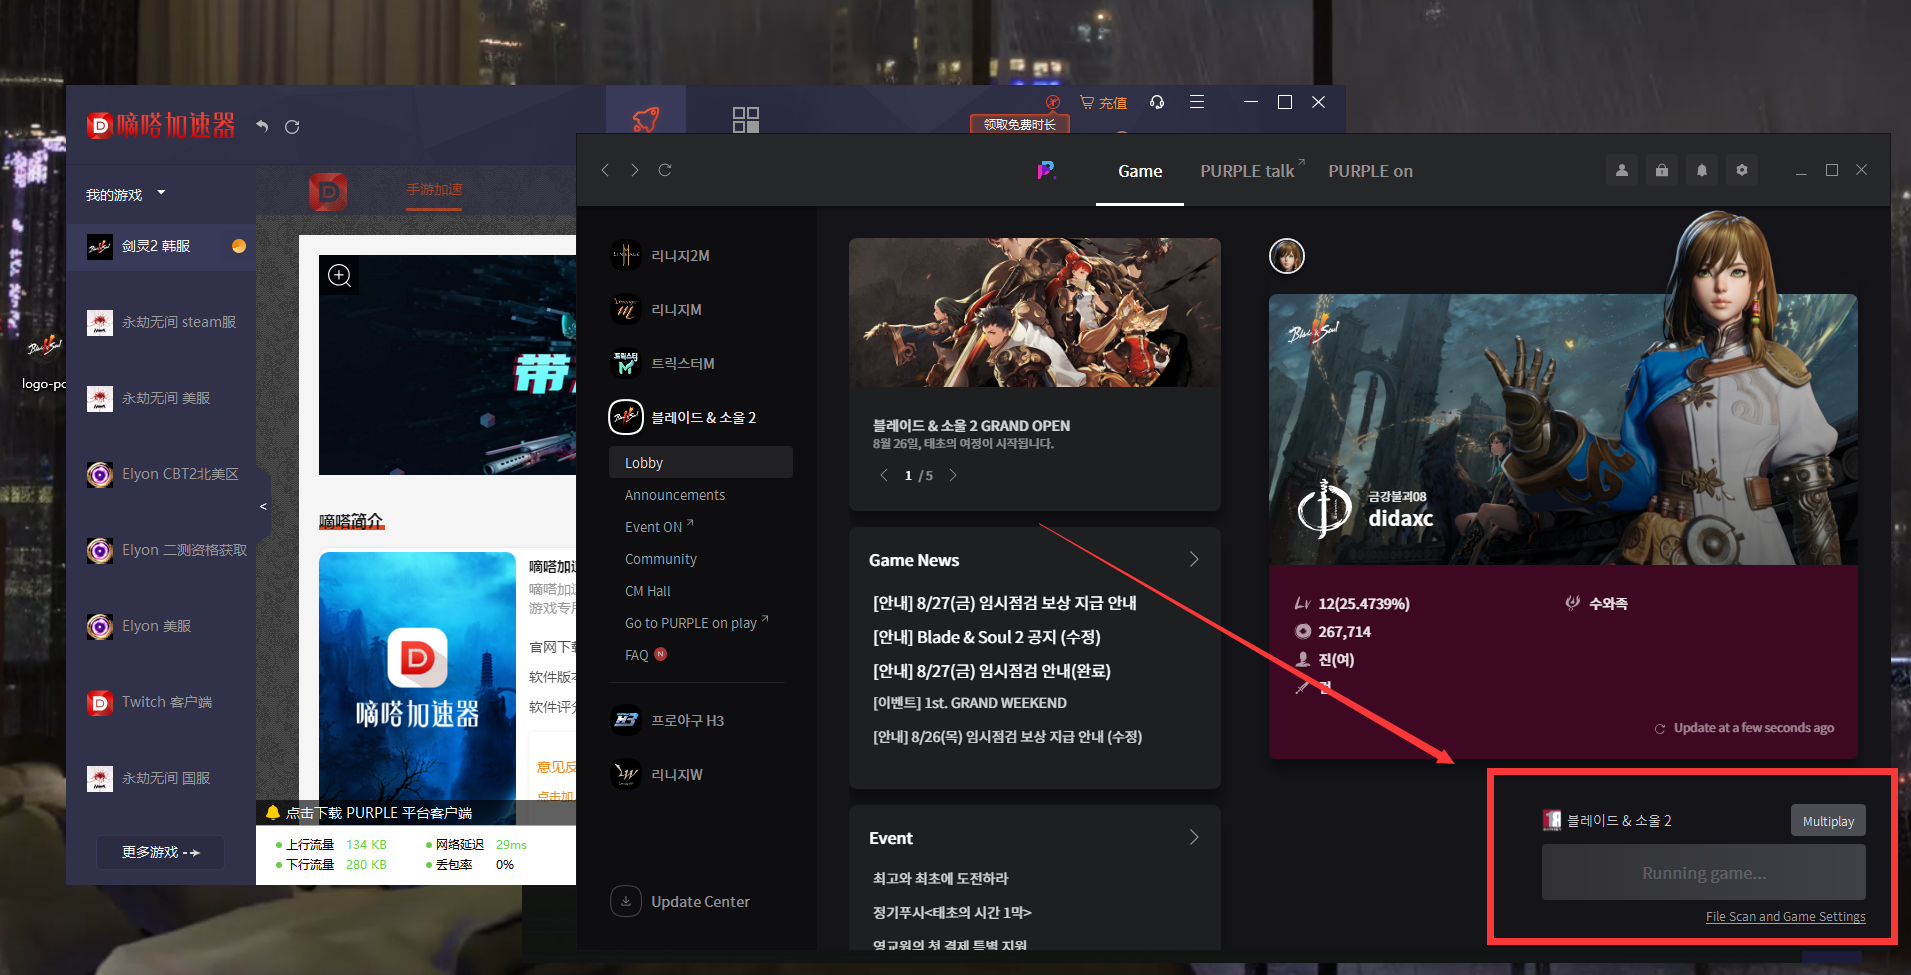The height and width of the screenshot is (975, 1911).
Task: Open news [이벤트] 1st. GRAND WEEKEND
Action: 970,703
